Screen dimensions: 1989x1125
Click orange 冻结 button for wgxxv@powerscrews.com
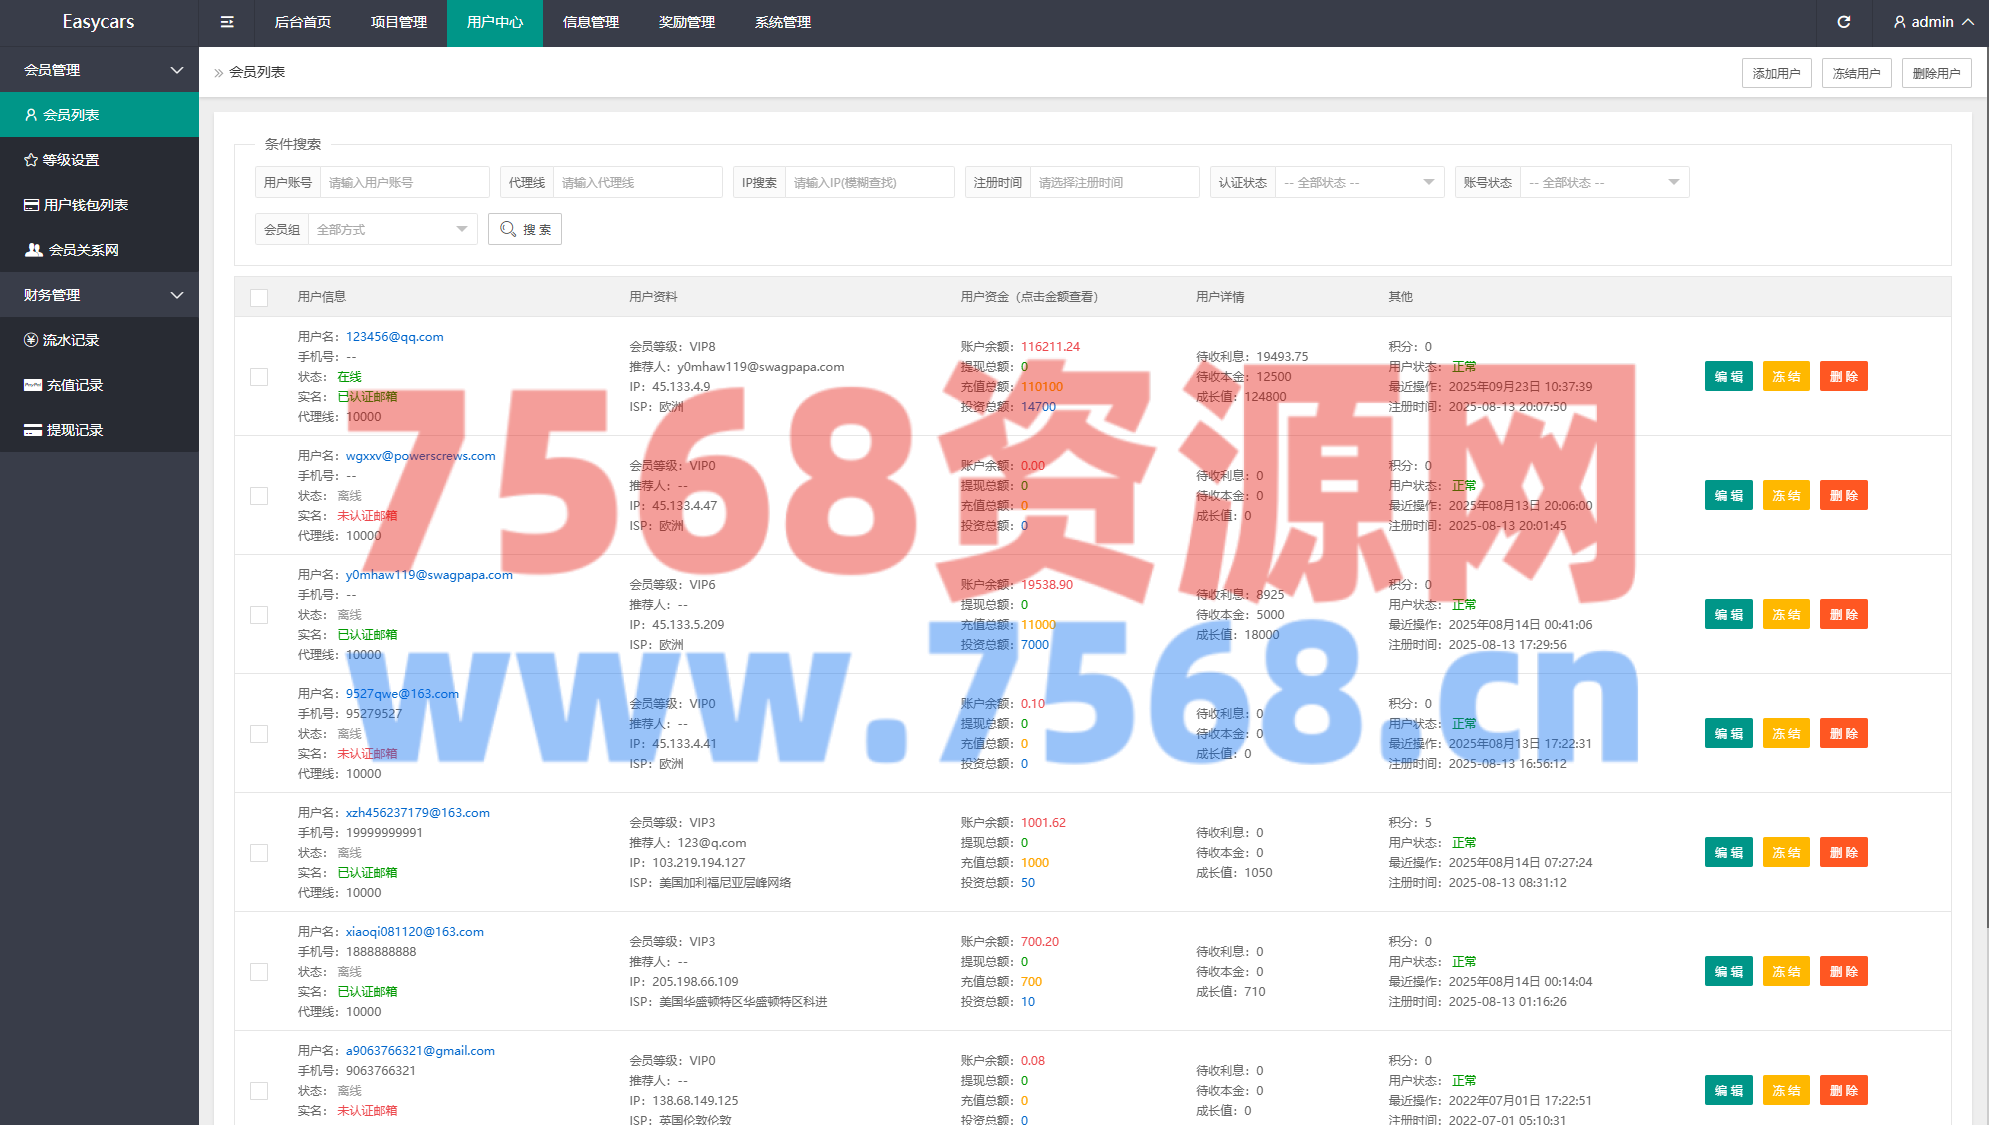pos(1785,496)
